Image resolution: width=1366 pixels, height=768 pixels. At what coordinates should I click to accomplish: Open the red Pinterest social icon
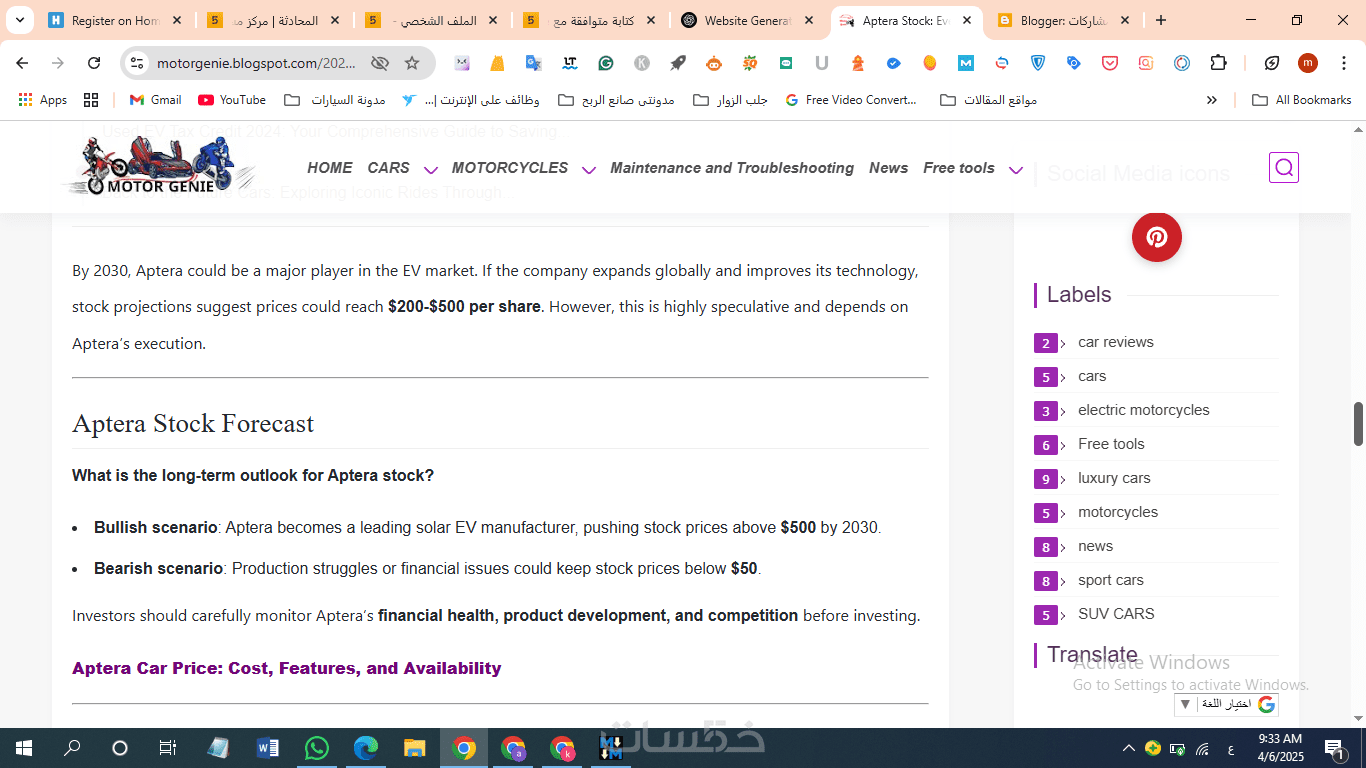point(1157,237)
